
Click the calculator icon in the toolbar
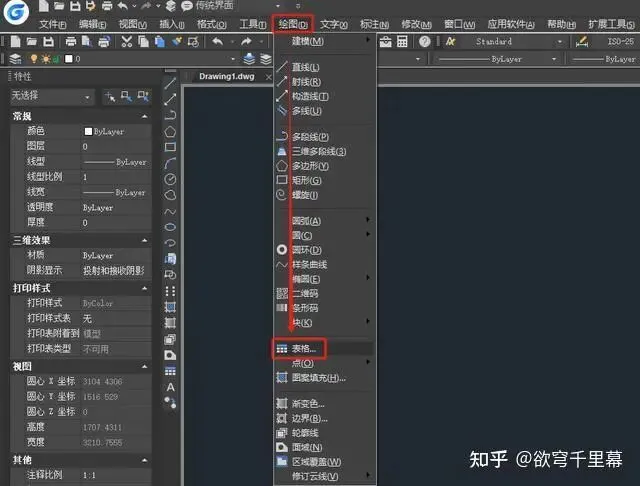(x=402, y=42)
